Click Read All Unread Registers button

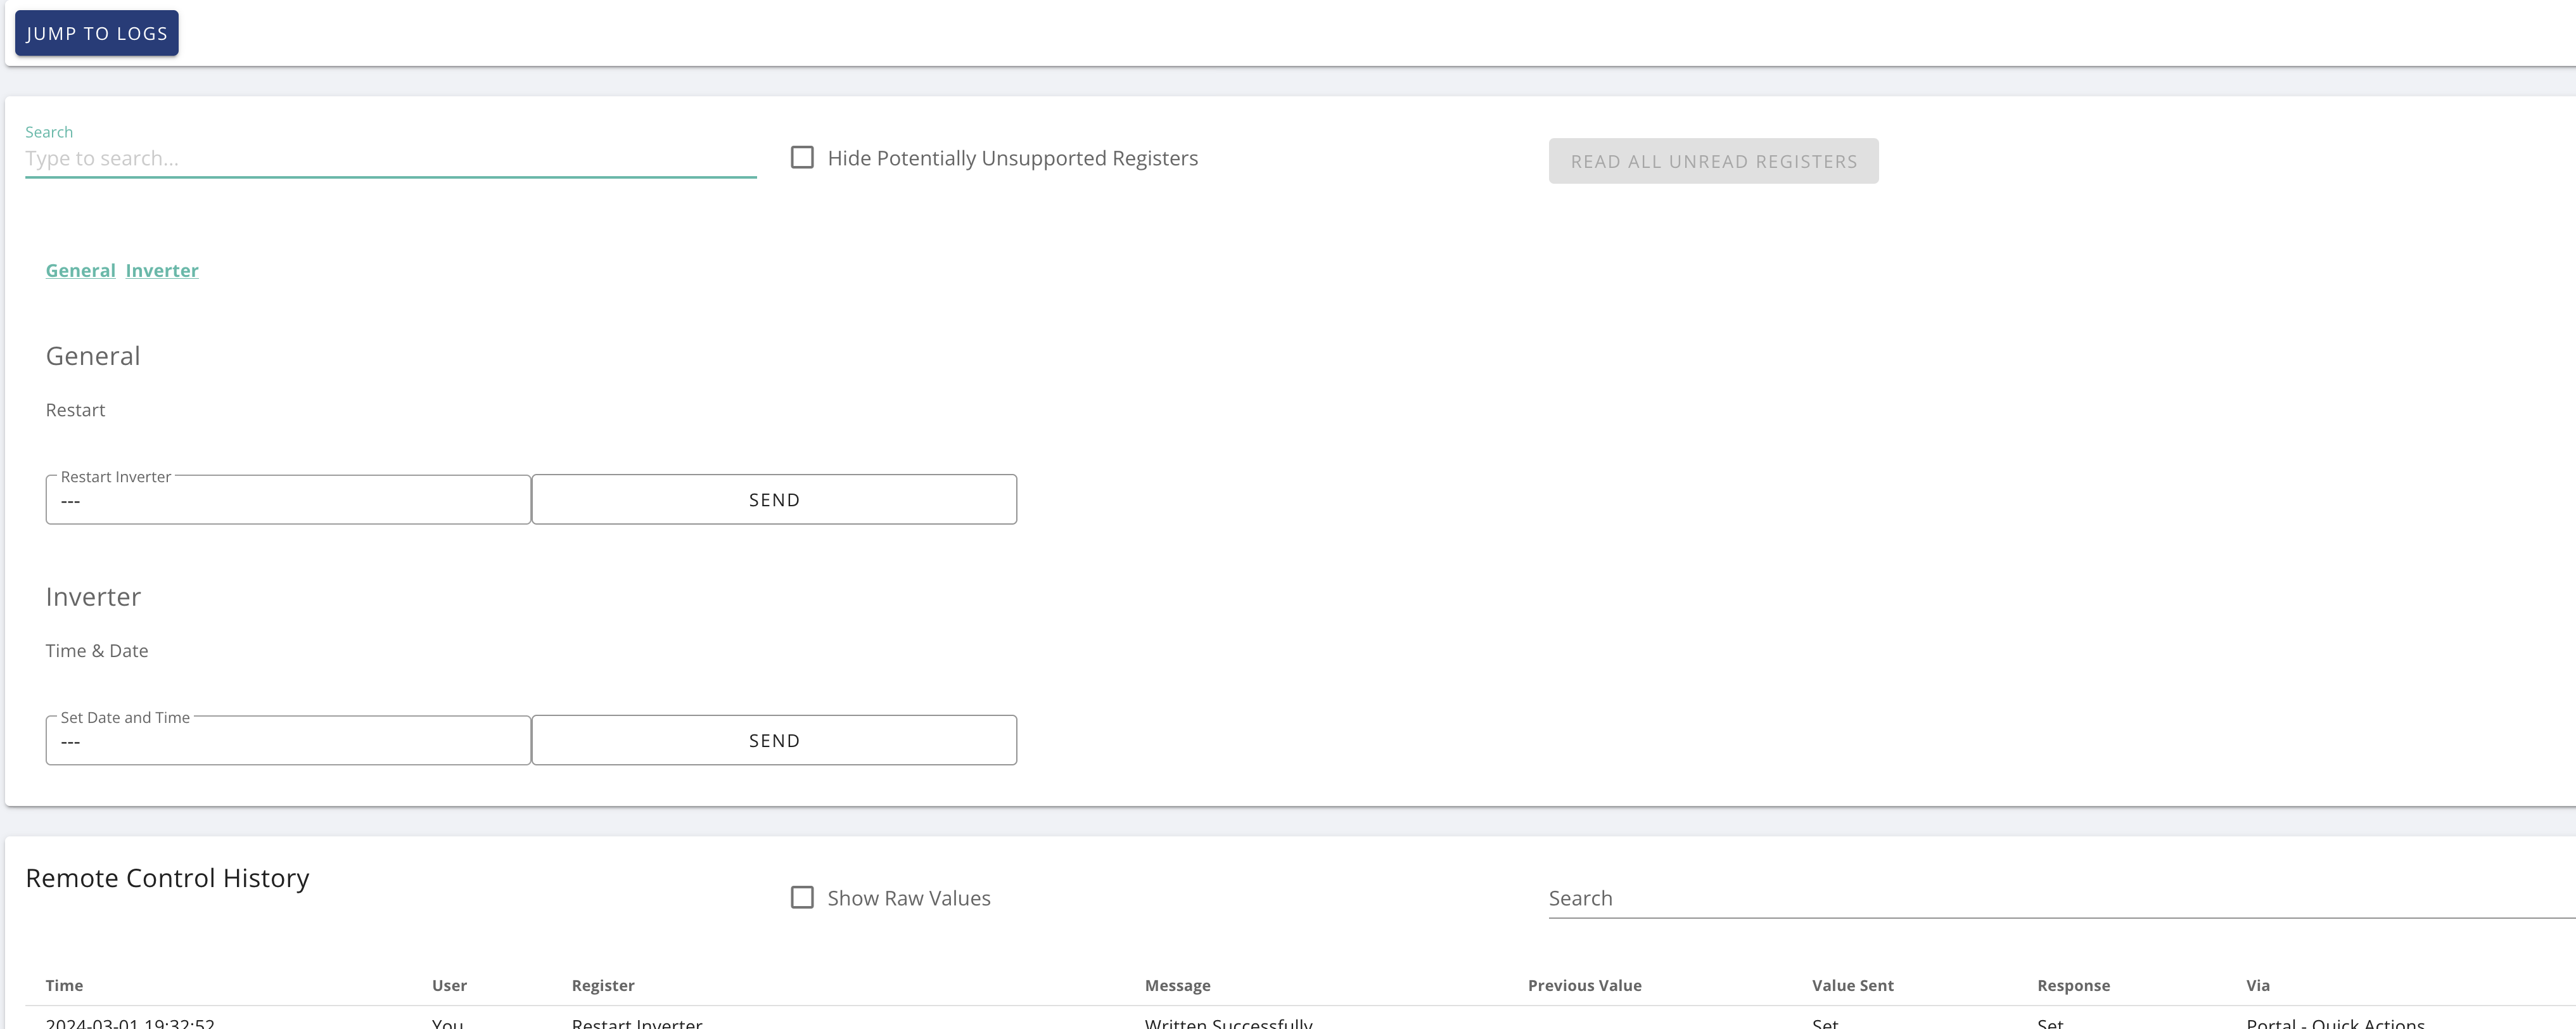(1713, 161)
